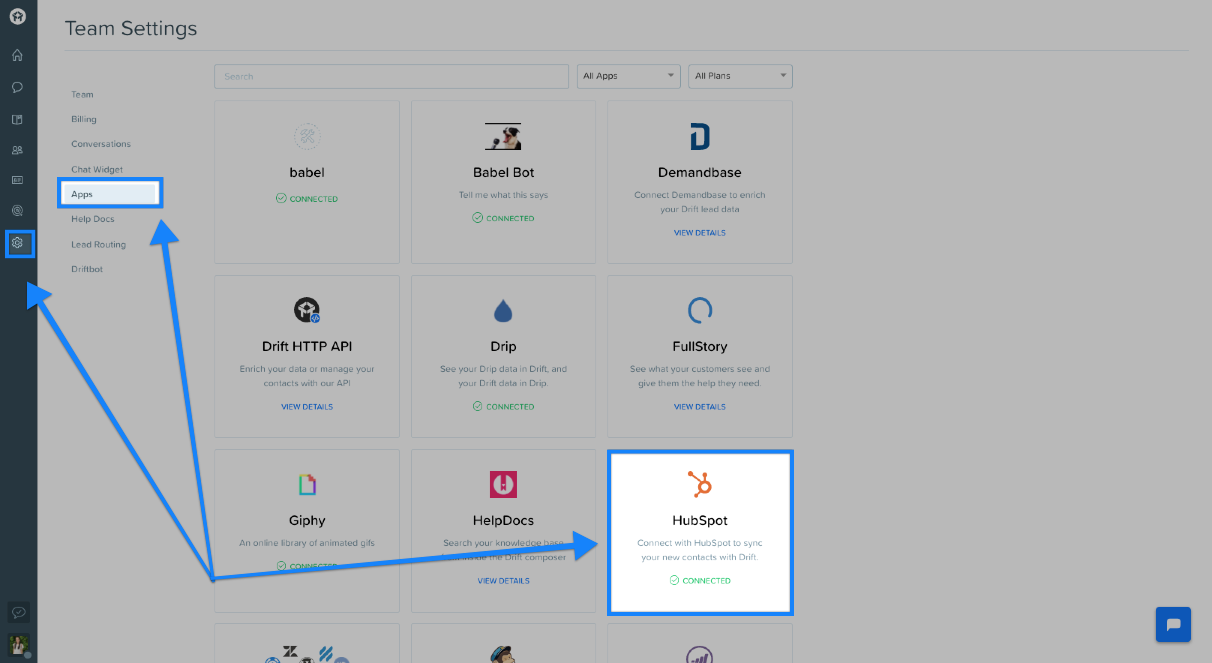
Task: Open the user avatar at sidebar bottom
Action: [x=18, y=644]
